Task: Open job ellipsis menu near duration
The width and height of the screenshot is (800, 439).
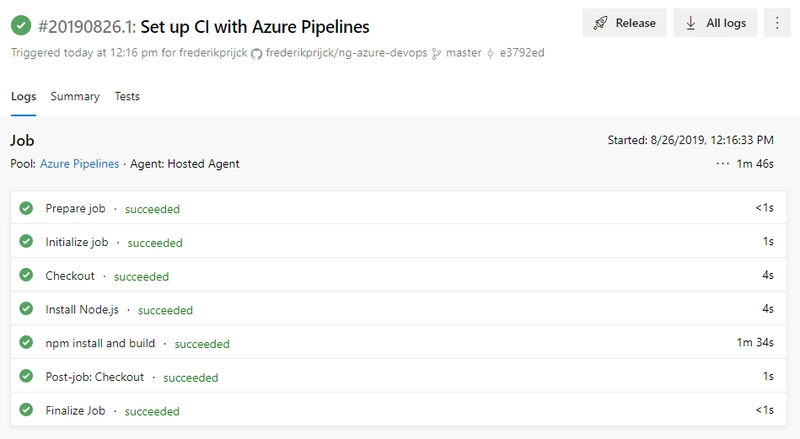Action: [723, 164]
